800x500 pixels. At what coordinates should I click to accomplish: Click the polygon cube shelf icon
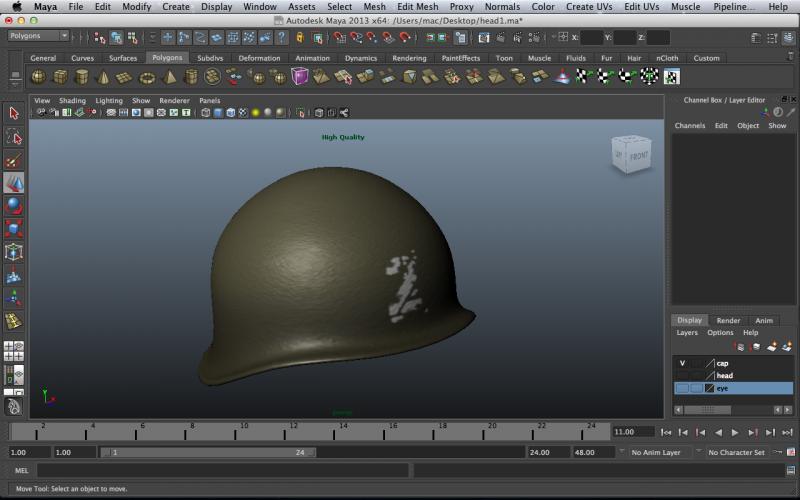click(x=60, y=77)
